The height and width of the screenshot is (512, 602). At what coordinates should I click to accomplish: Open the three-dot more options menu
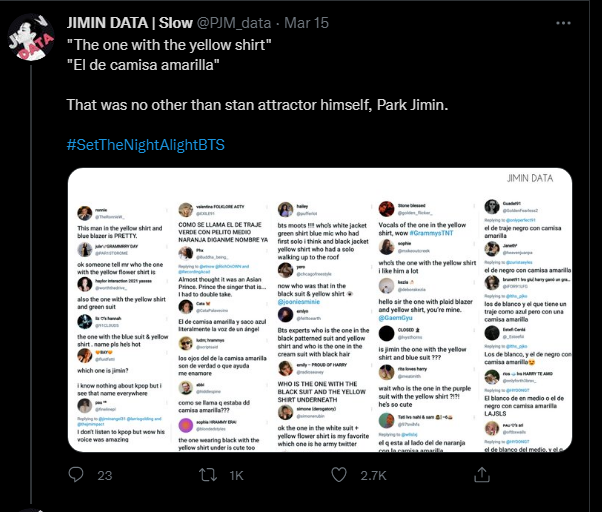(563, 23)
